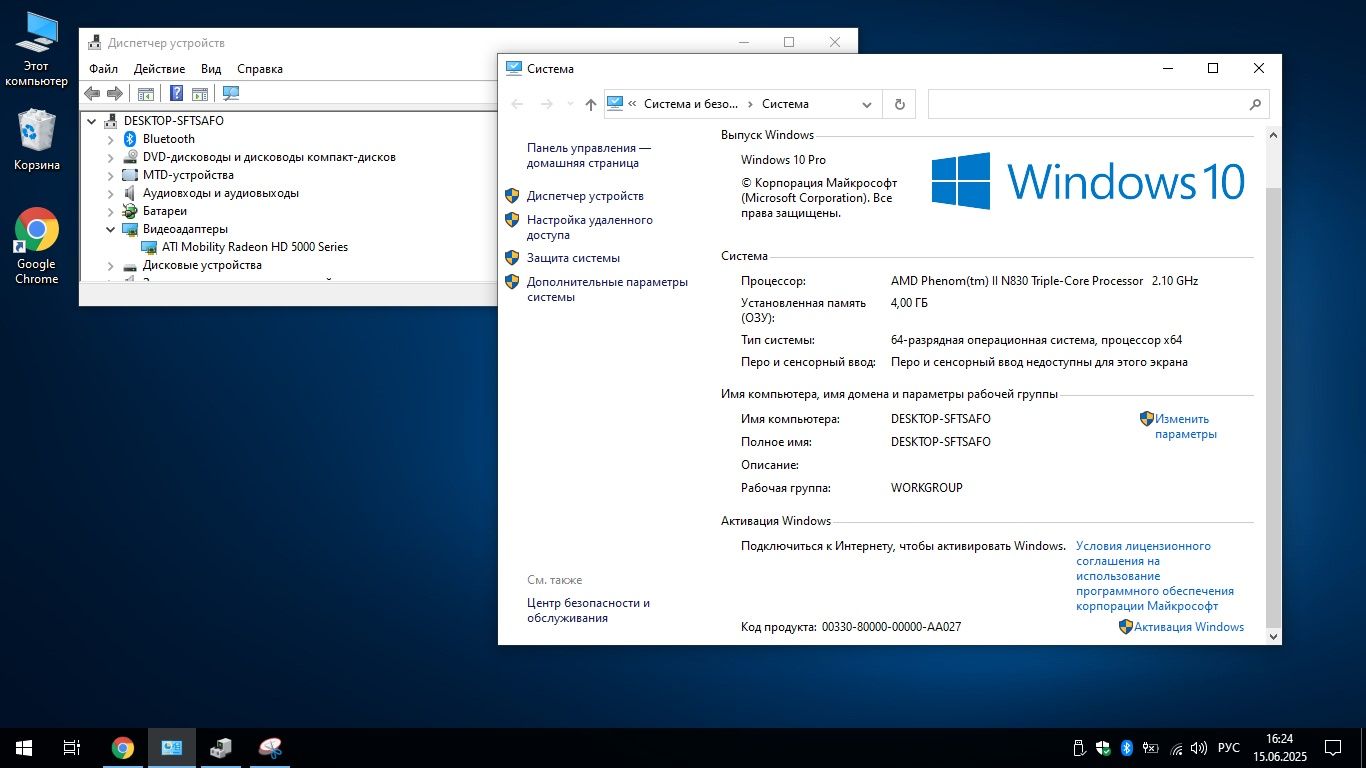Open the Action Center notification icon
Image resolution: width=1366 pixels, height=768 pixels.
click(x=1333, y=747)
